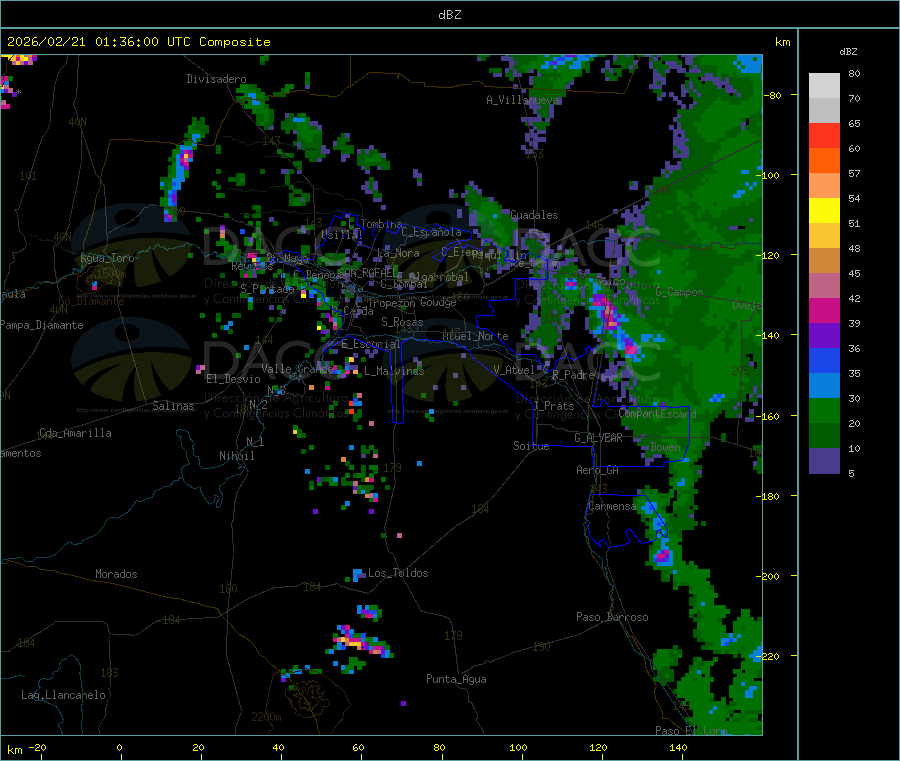Screen dimensions: 900x761
Task: Click the Algarrobal place label
Action: (x=439, y=277)
